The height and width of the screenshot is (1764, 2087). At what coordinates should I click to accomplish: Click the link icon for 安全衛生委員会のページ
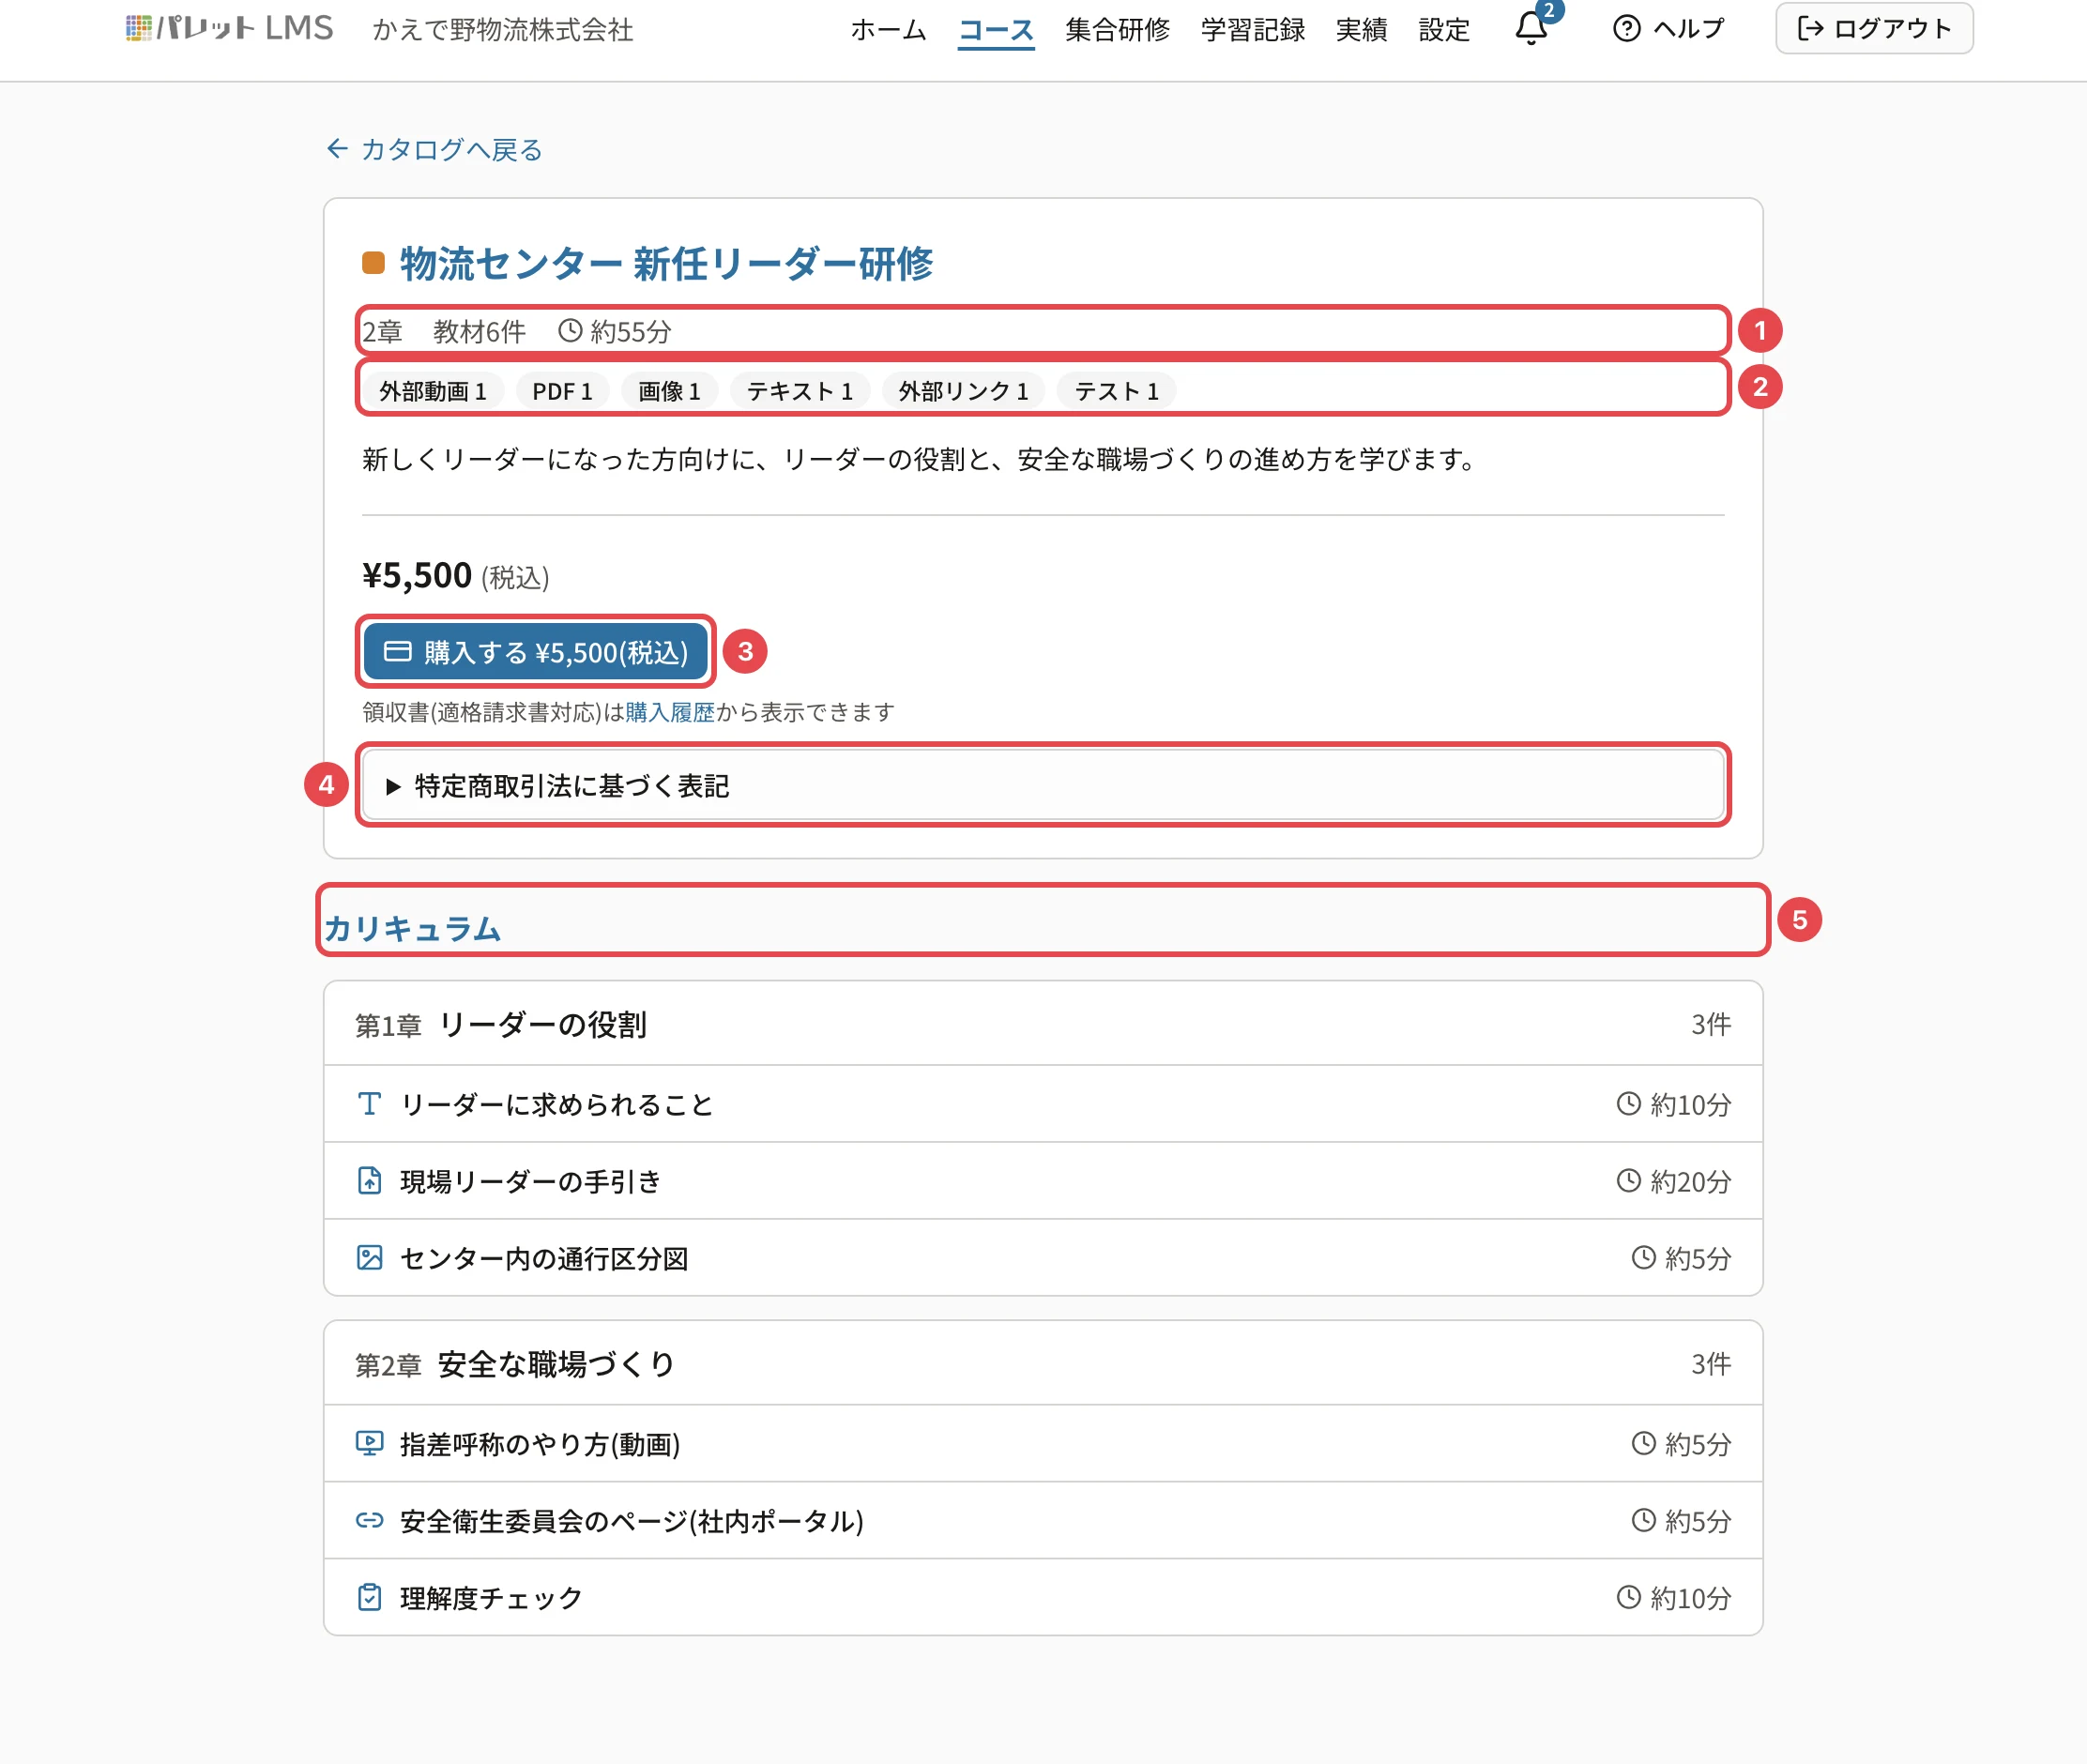(x=369, y=1520)
